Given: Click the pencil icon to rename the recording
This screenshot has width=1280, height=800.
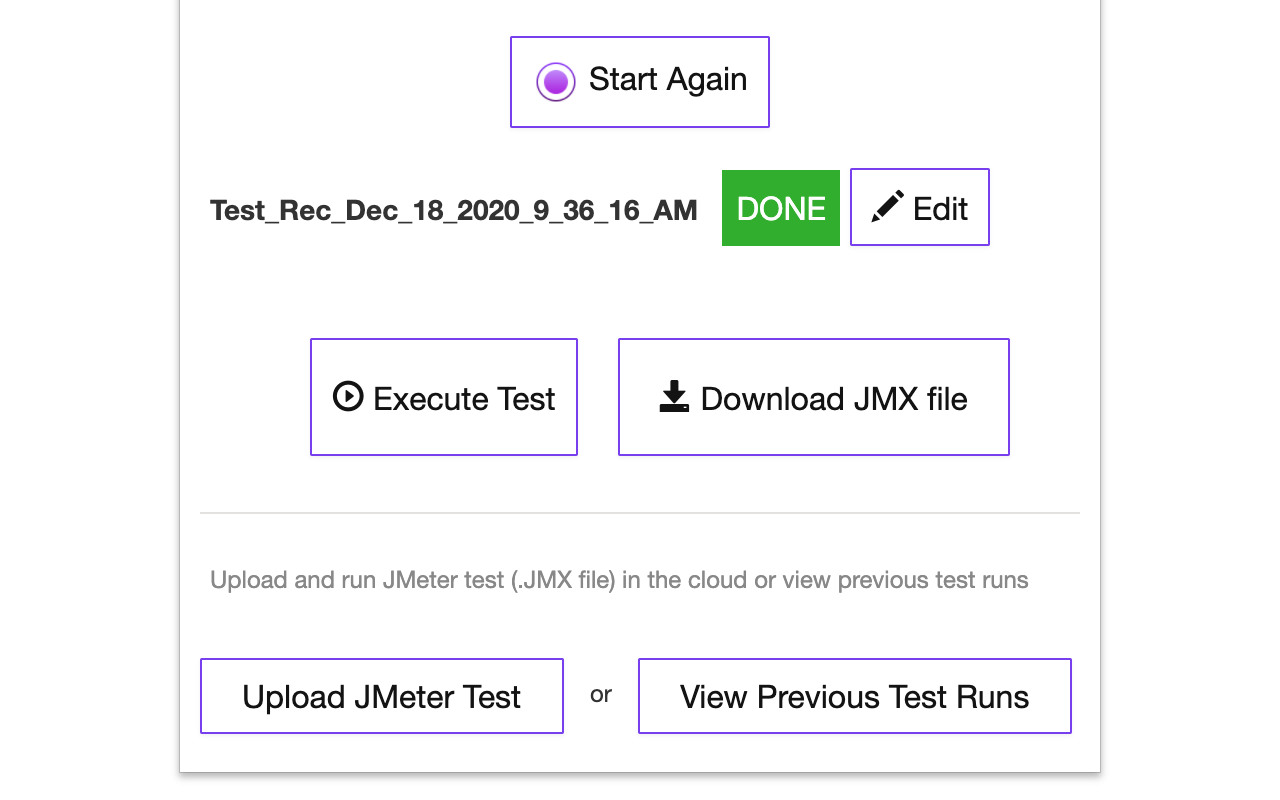Looking at the screenshot, I should tap(886, 206).
